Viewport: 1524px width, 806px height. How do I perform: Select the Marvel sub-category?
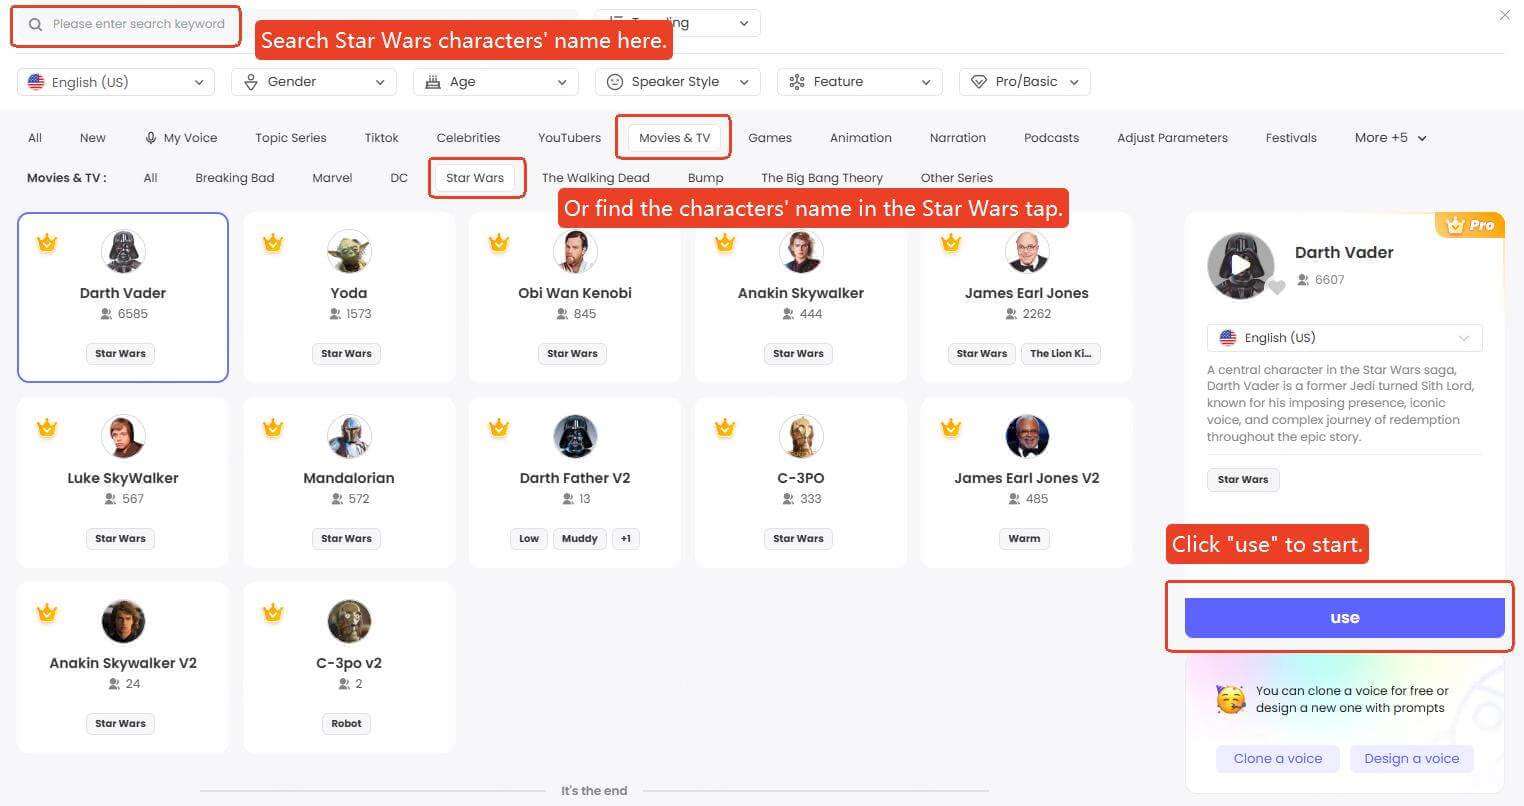(332, 178)
